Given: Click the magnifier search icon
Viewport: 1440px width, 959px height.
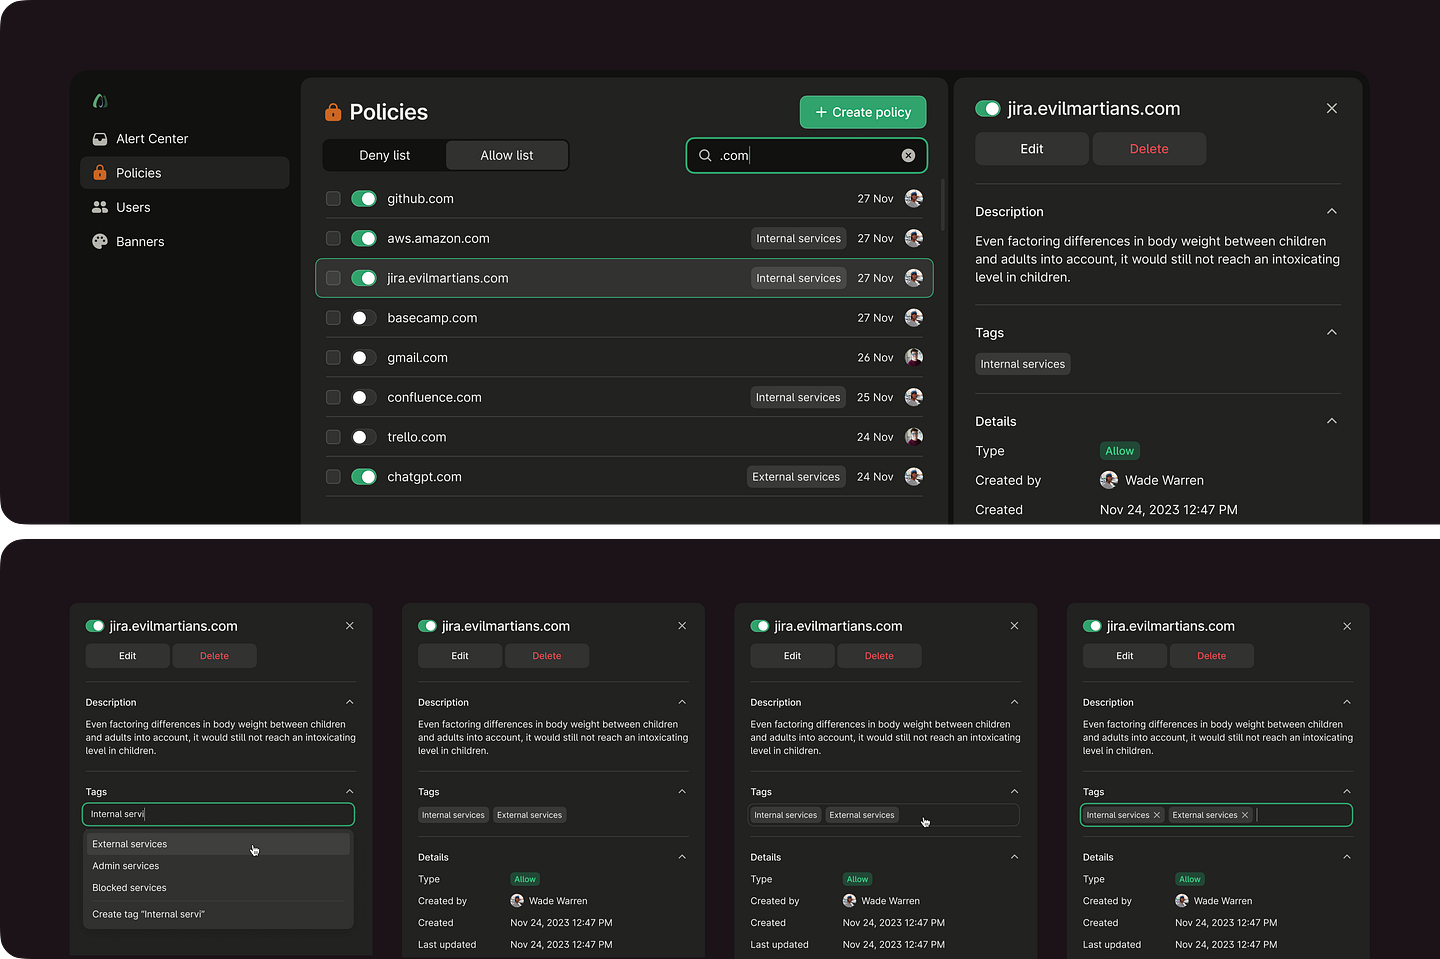Looking at the screenshot, I should pyautogui.click(x=705, y=155).
